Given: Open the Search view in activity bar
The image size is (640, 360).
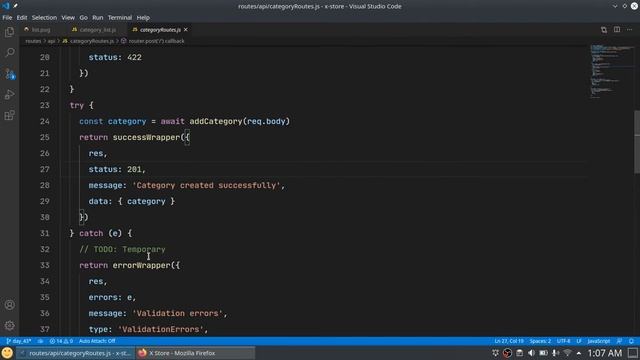Looking at the screenshot, I should (x=9, y=53).
